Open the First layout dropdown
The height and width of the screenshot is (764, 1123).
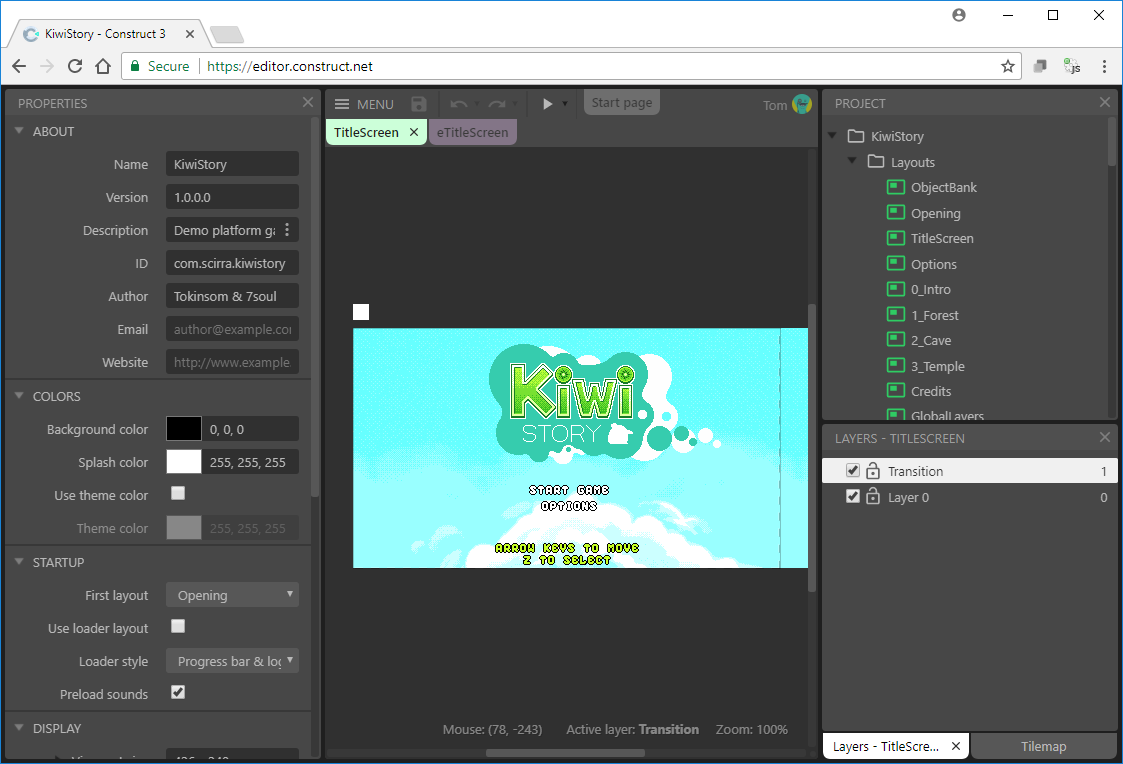232,595
